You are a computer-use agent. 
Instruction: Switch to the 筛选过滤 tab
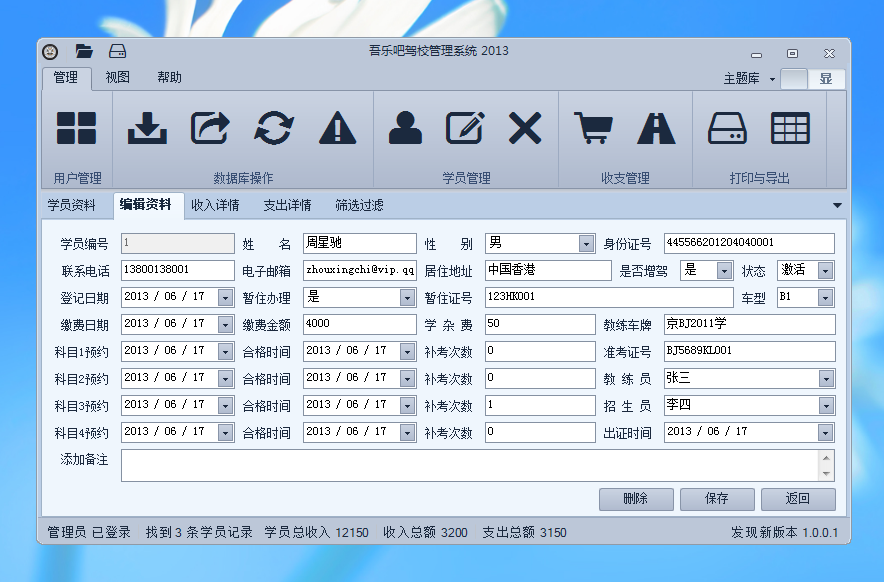coord(360,205)
